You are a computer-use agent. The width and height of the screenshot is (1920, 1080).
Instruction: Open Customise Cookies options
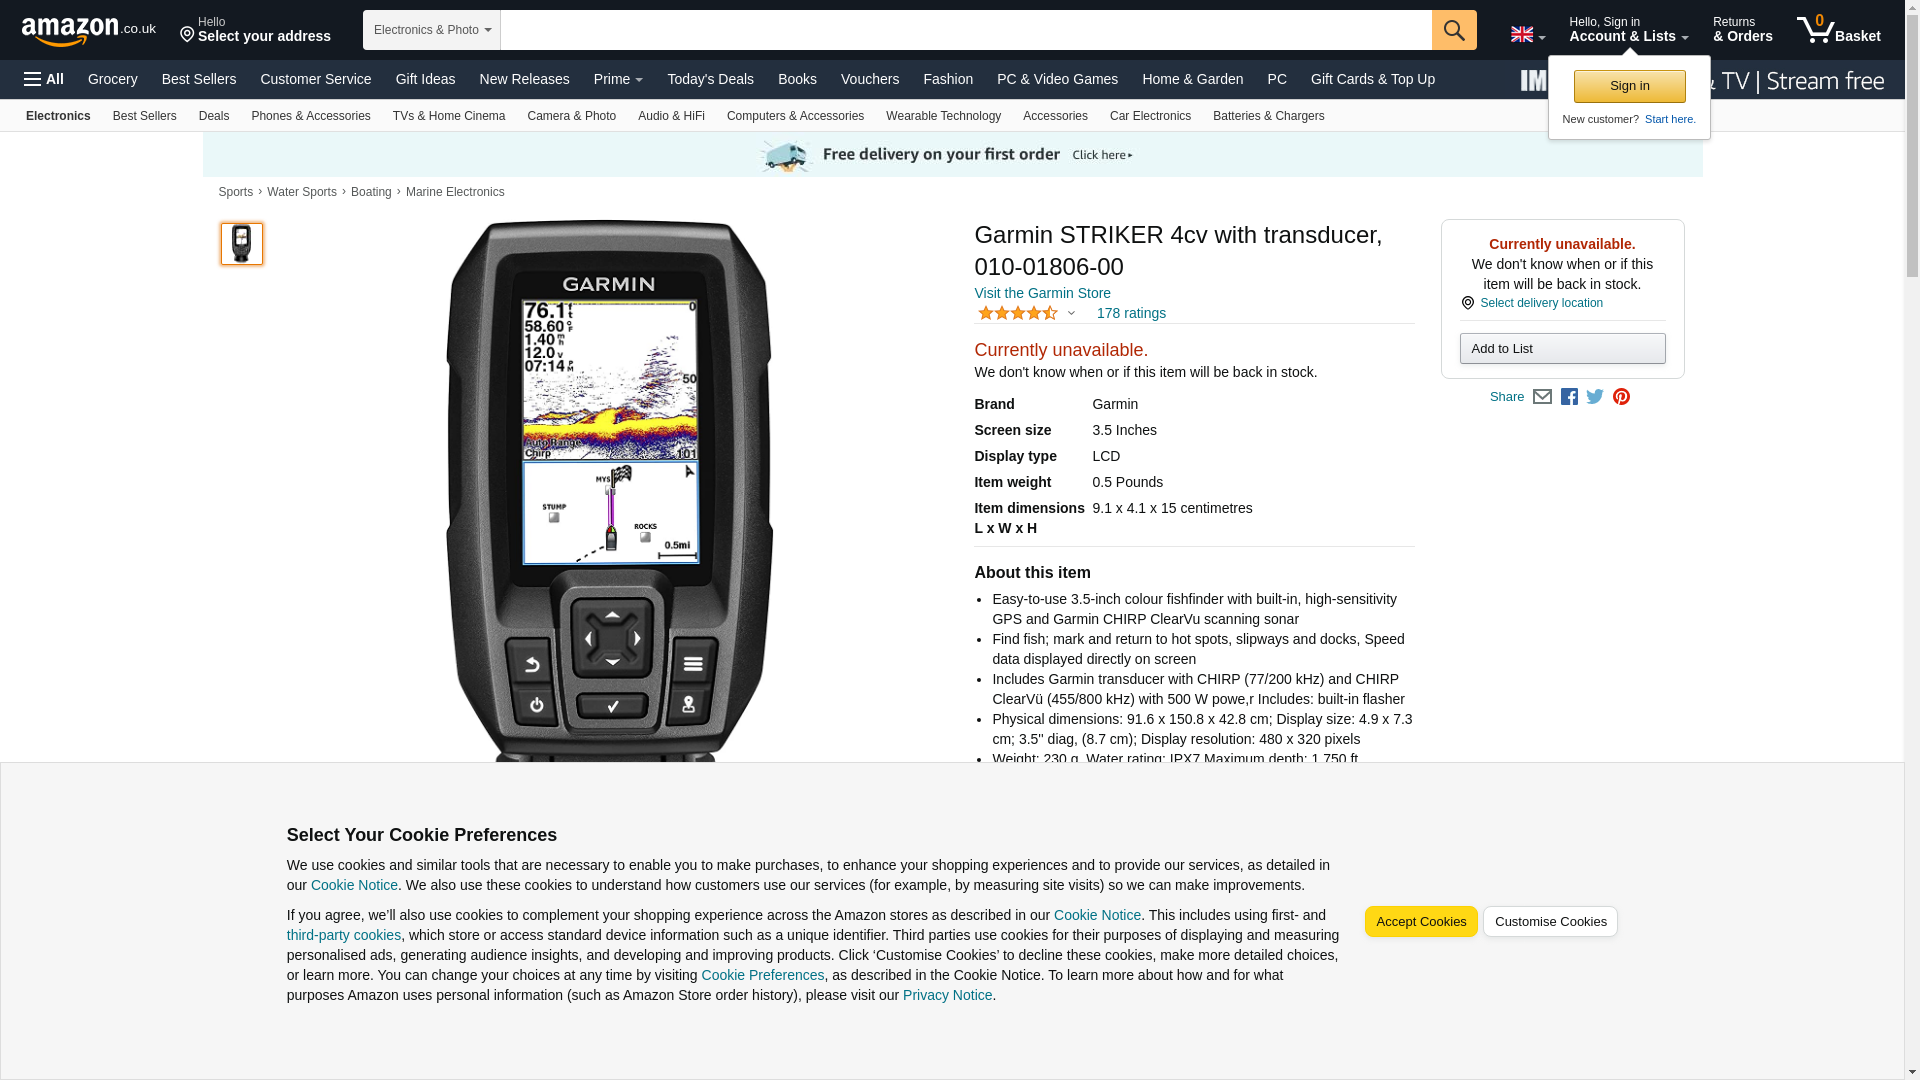[x=1550, y=922]
